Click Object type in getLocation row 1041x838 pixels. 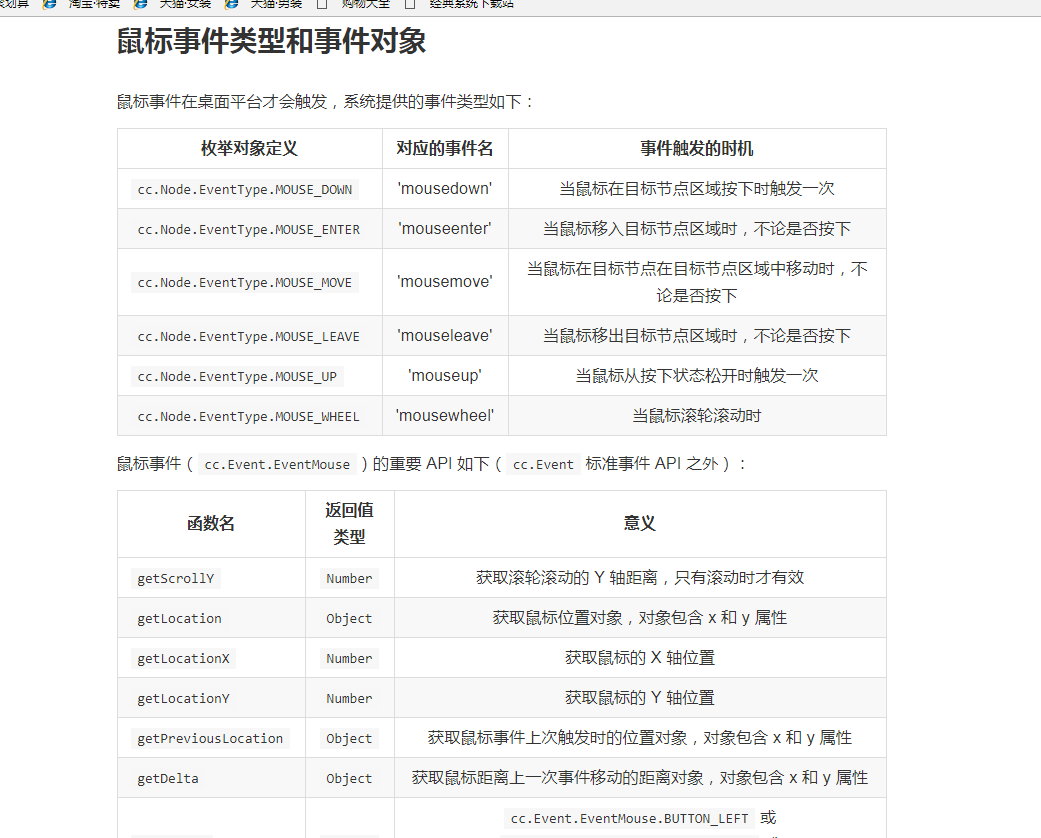[x=349, y=618]
